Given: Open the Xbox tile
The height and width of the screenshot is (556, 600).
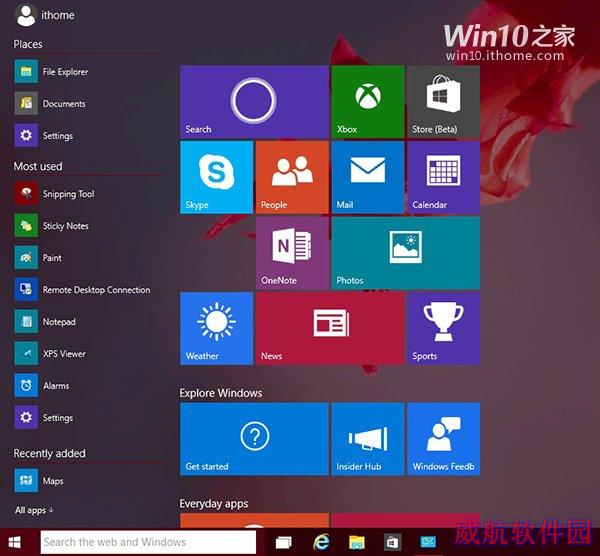Looking at the screenshot, I should (368, 101).
